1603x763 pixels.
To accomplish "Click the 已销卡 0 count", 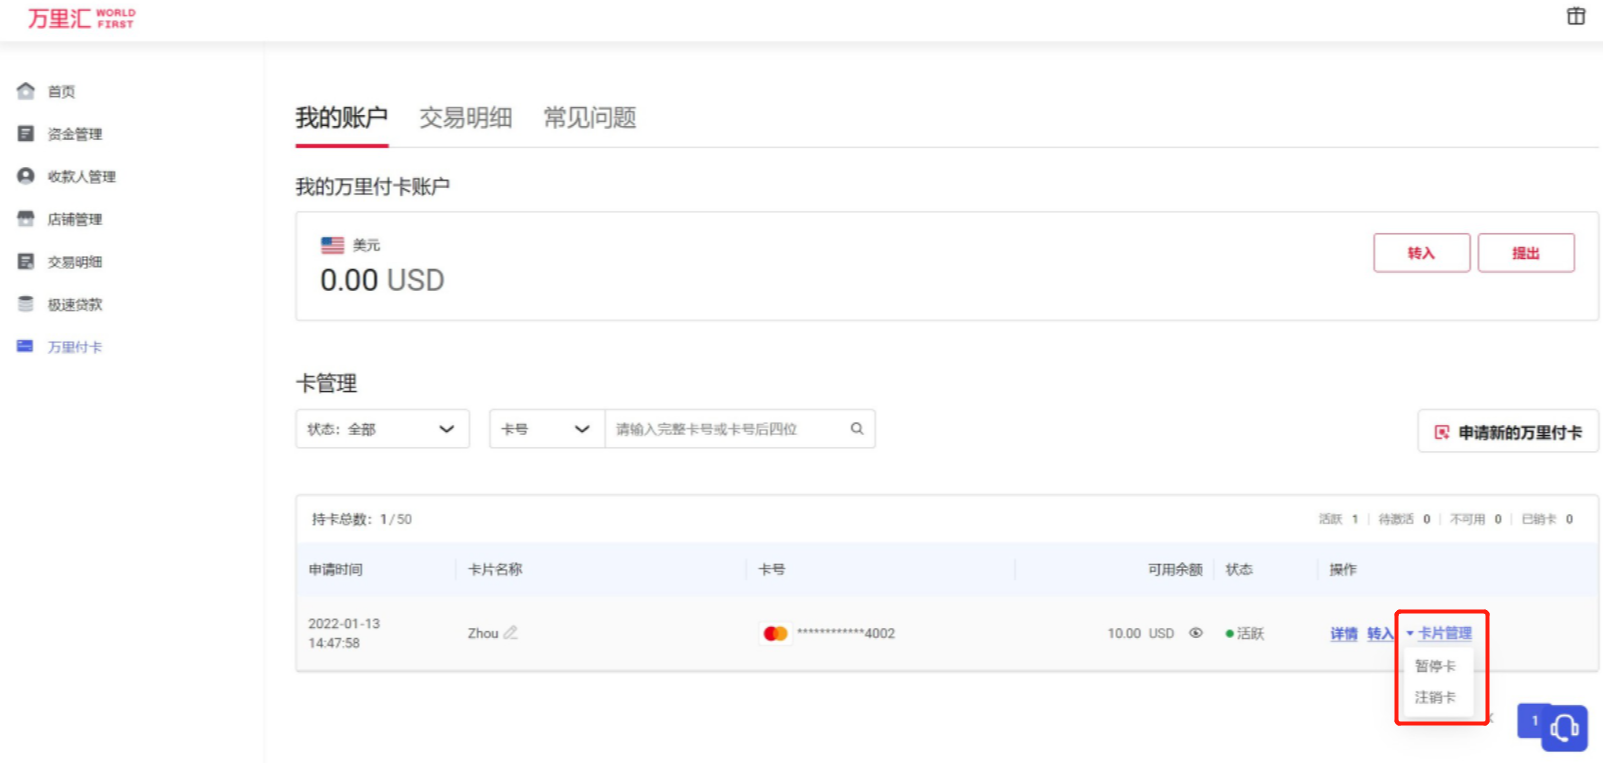I will 1547,519.
